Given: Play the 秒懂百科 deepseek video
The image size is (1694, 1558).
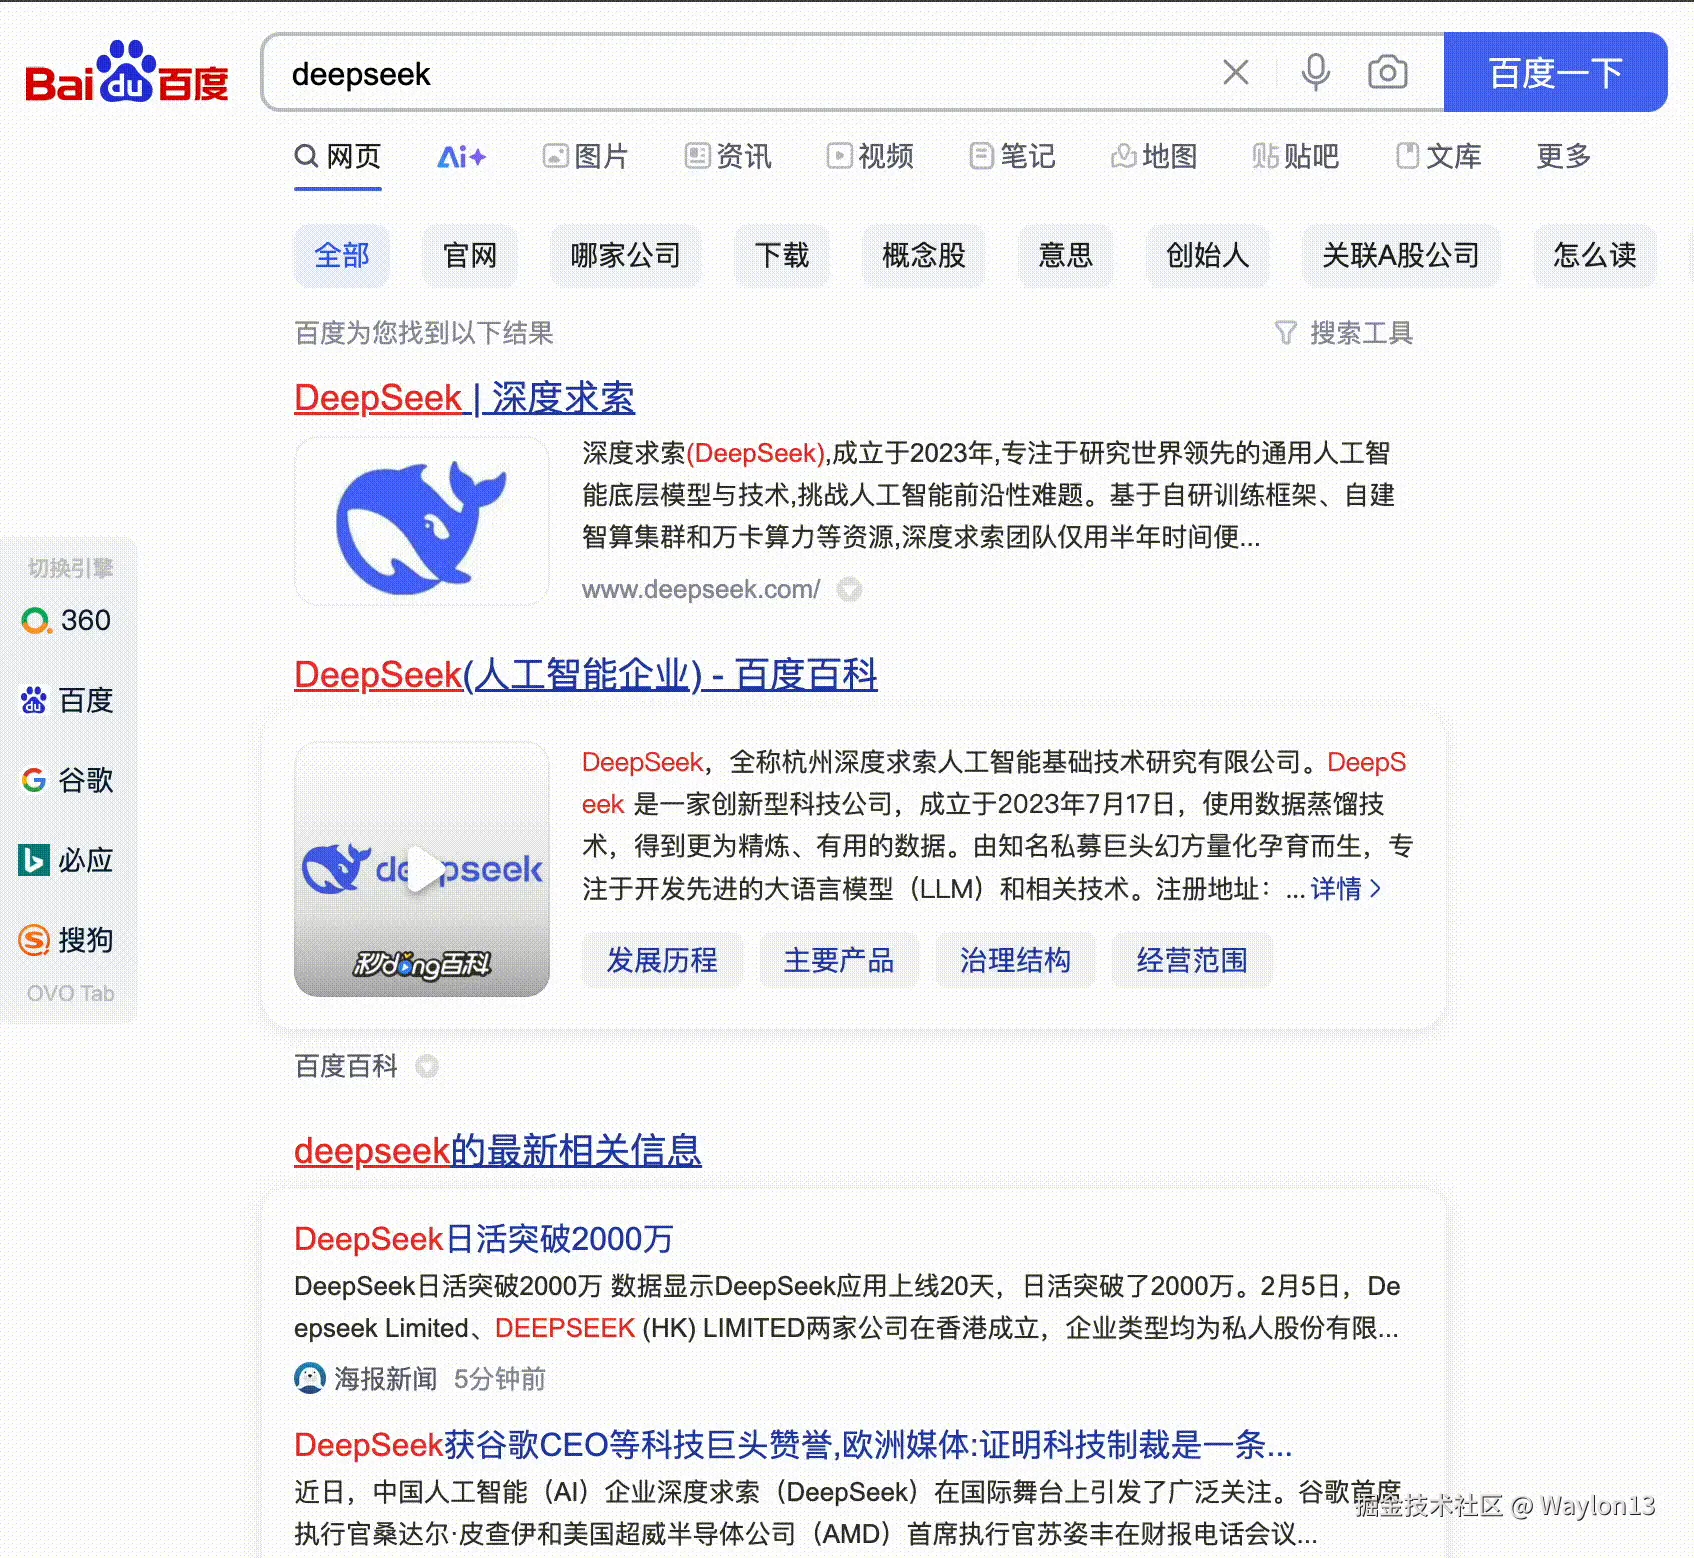Looking at the screenshot, I should tap(422, 869).
